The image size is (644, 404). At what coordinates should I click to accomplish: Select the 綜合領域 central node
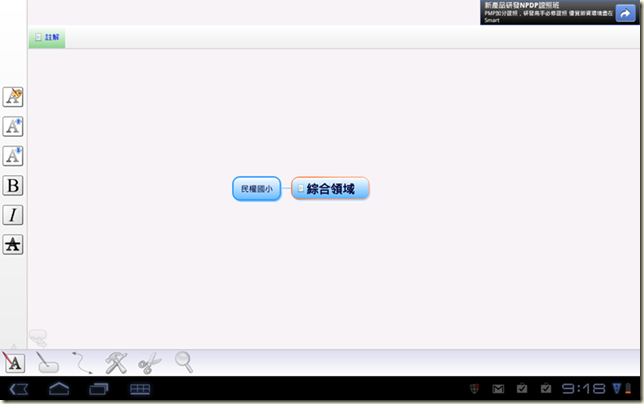pyautogui.click(x=330, y=188)
